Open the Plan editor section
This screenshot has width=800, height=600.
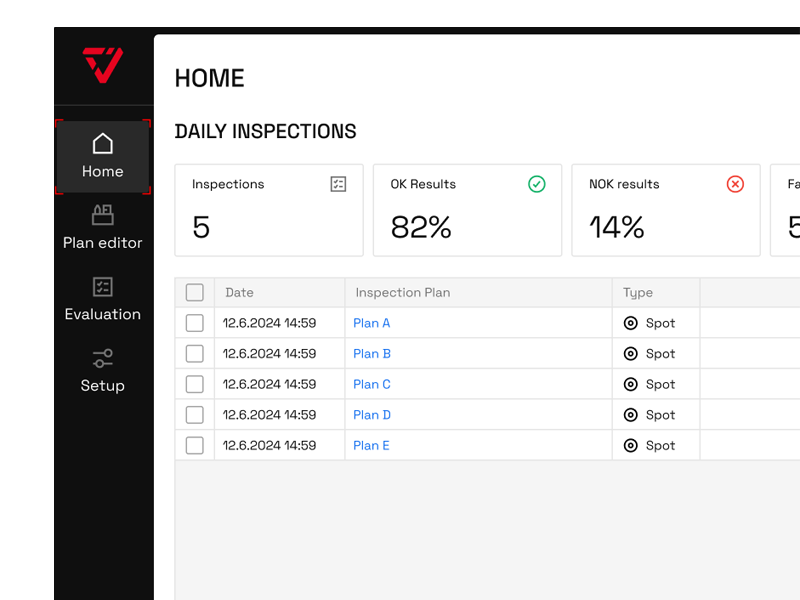pos(103,227)
